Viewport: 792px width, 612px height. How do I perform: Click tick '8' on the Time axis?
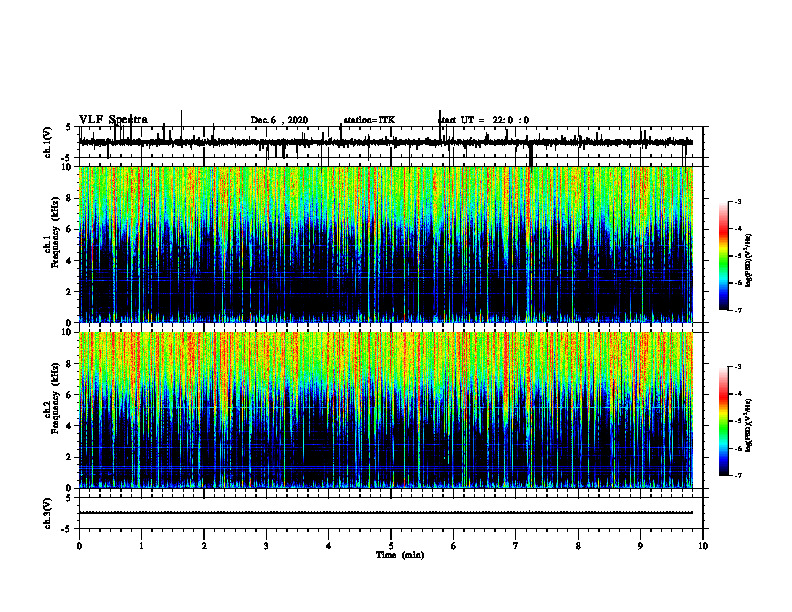pyautogui.click(x=578, y=546)
